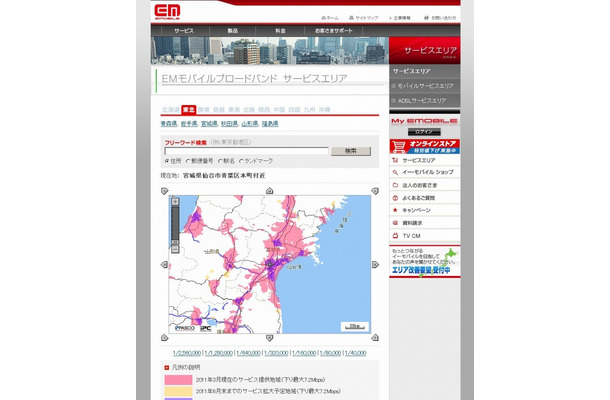Screen dimensions: 610x400
Task: Zoom out with map minus button
Action: pyautogui.click(x=175, y=248)
